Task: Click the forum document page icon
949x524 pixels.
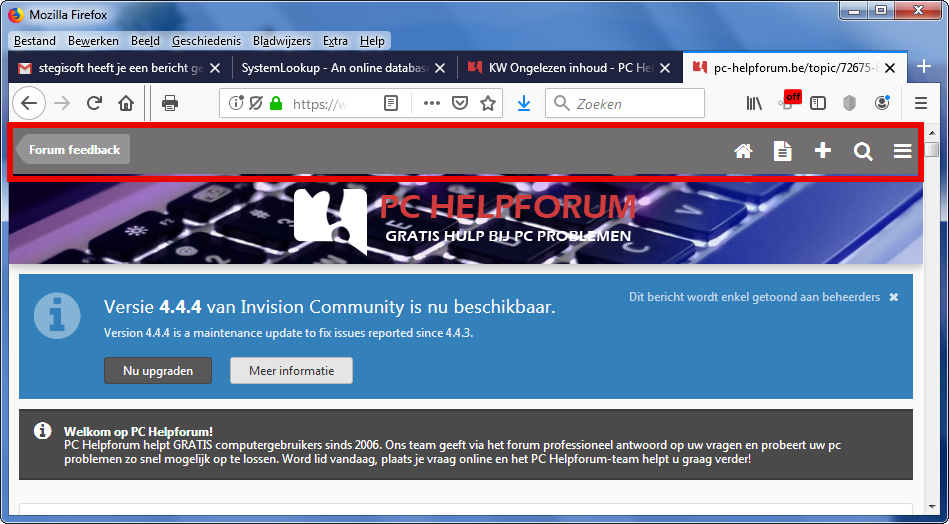Action: 783,151
